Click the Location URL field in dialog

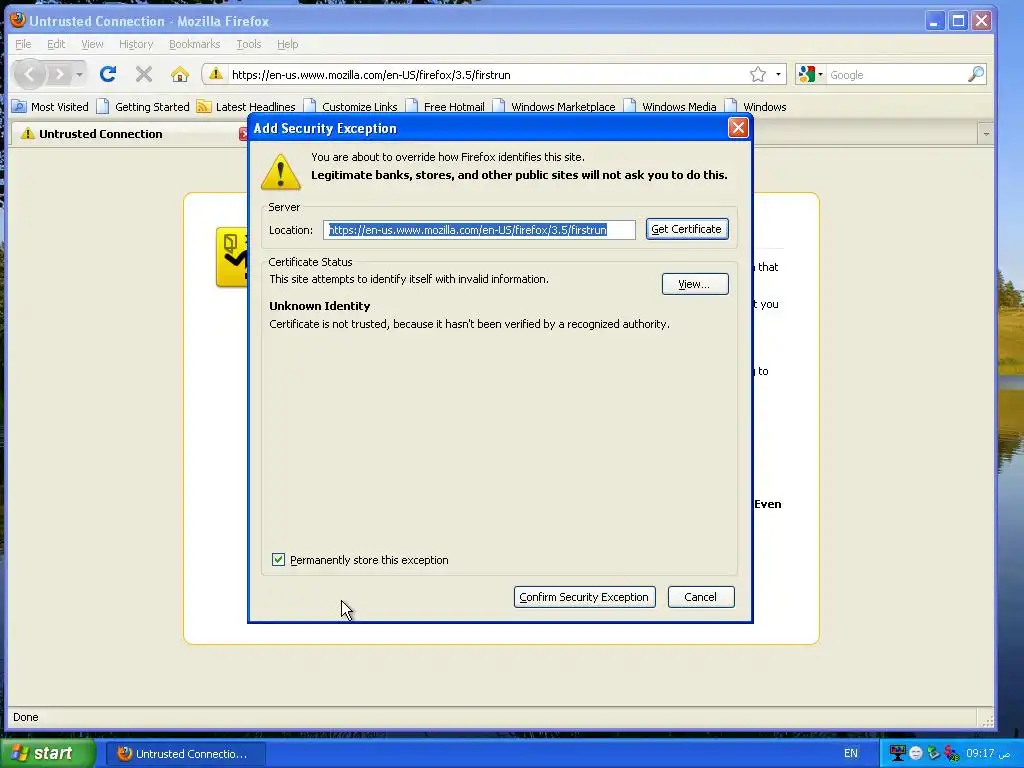479,230
